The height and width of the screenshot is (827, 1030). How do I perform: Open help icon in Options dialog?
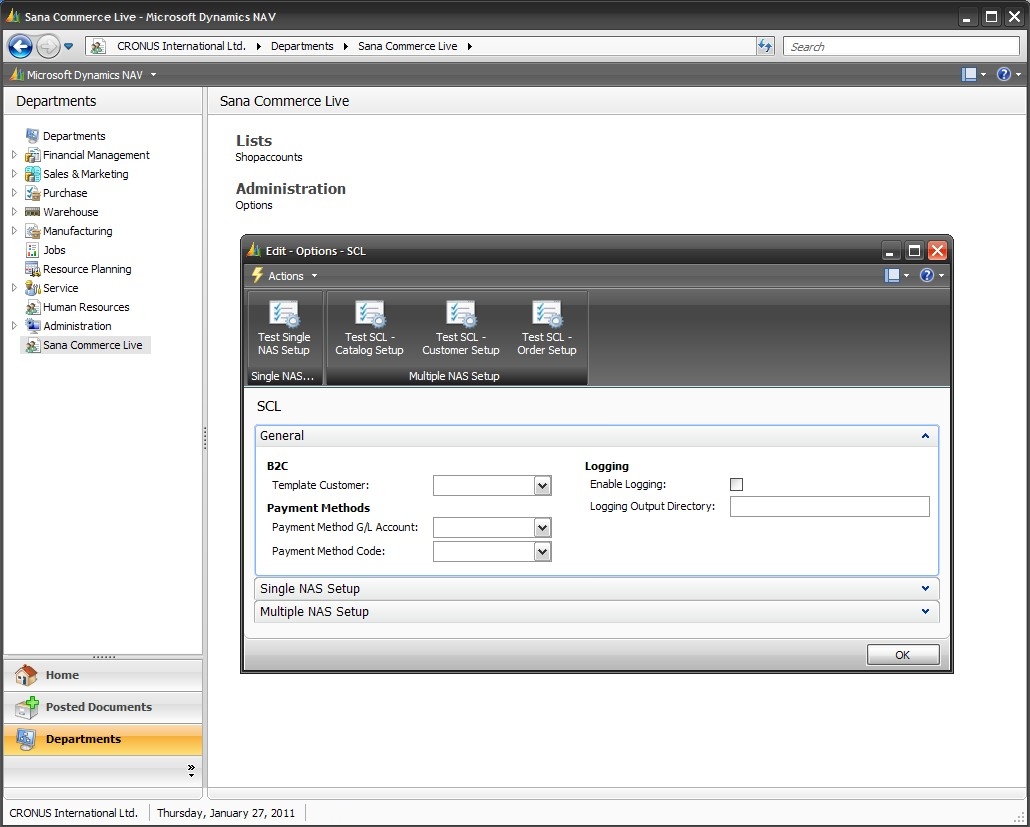coord(926,275)
